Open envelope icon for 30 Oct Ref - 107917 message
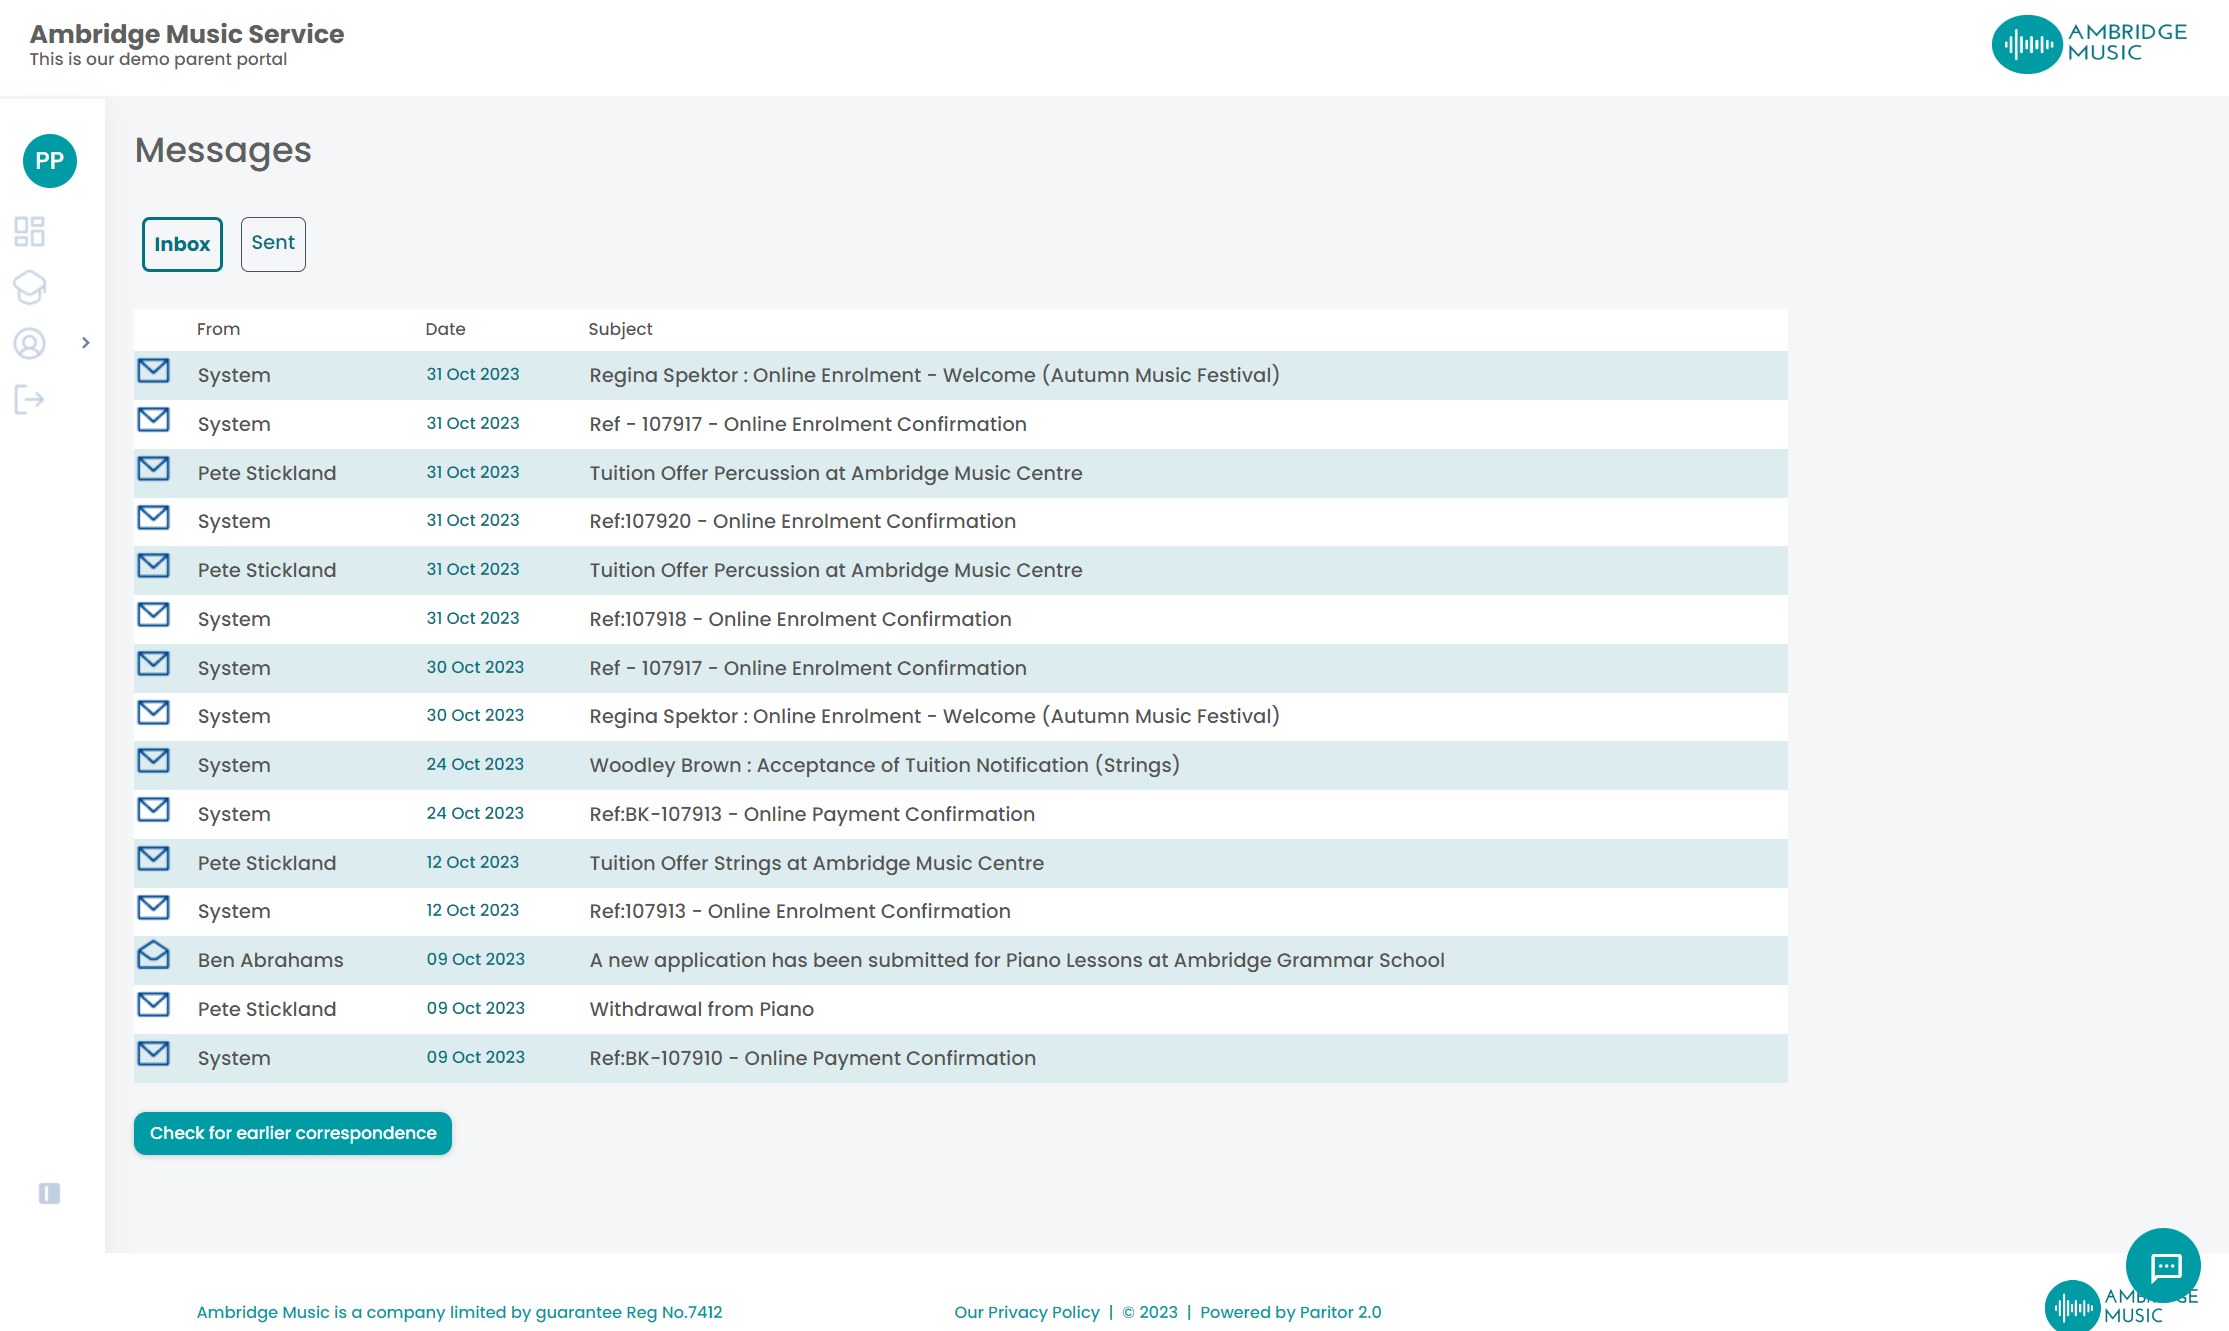2229x1331 pixels. coord(153,664)
